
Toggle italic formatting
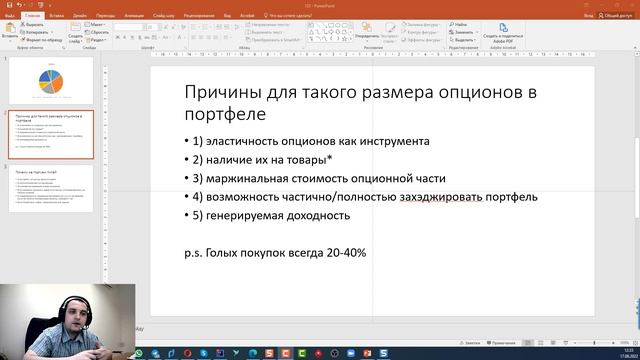(x=125, y=38)
